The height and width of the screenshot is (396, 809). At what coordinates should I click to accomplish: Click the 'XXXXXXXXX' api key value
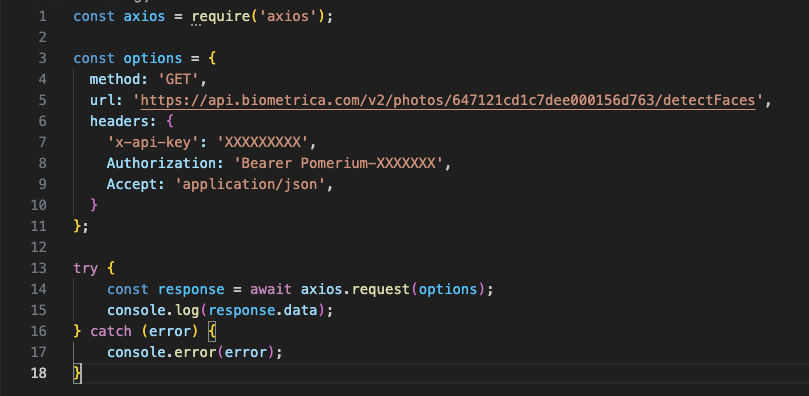coord(263,142)
